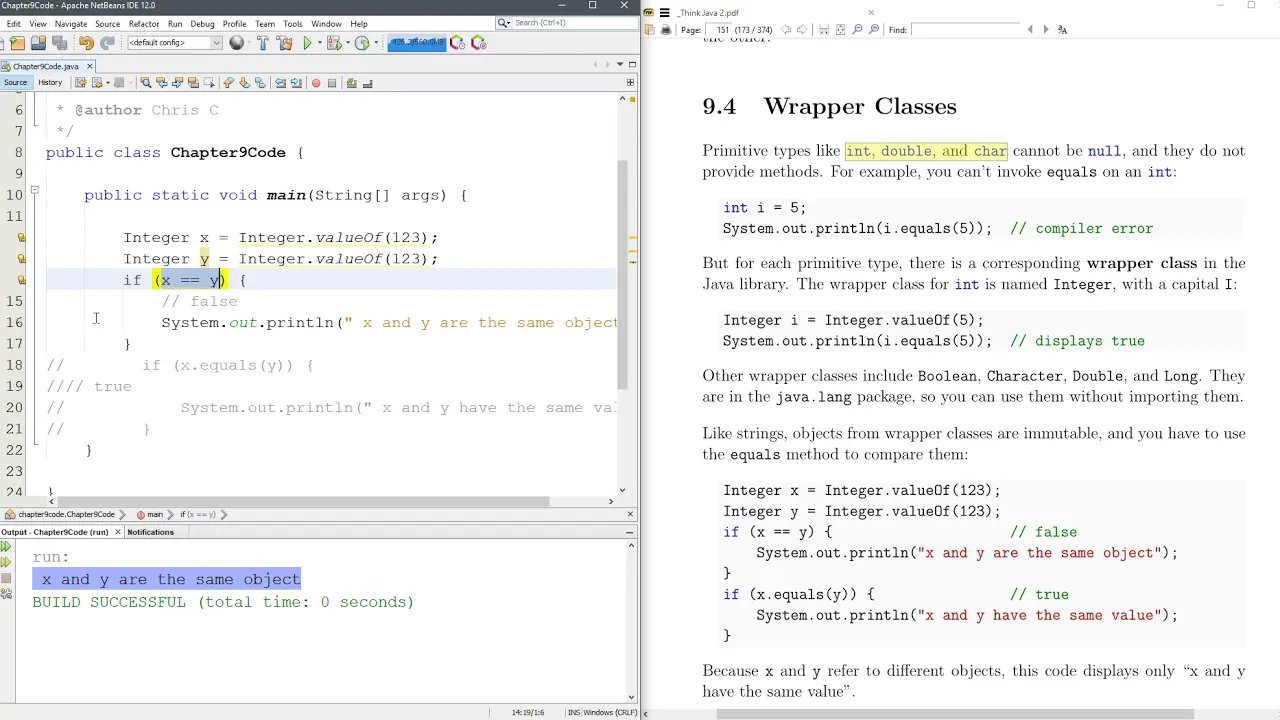Switch to the Notifications tab
Viewport: 1280px width, 720px height.
[150, 532]
